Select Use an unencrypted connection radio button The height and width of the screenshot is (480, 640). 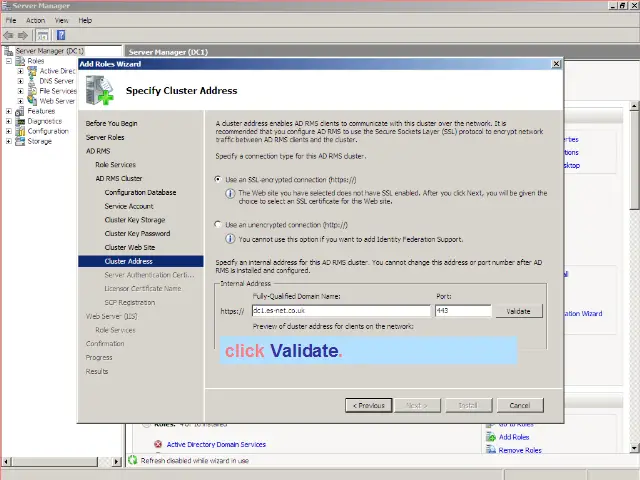tap(218, 224)
